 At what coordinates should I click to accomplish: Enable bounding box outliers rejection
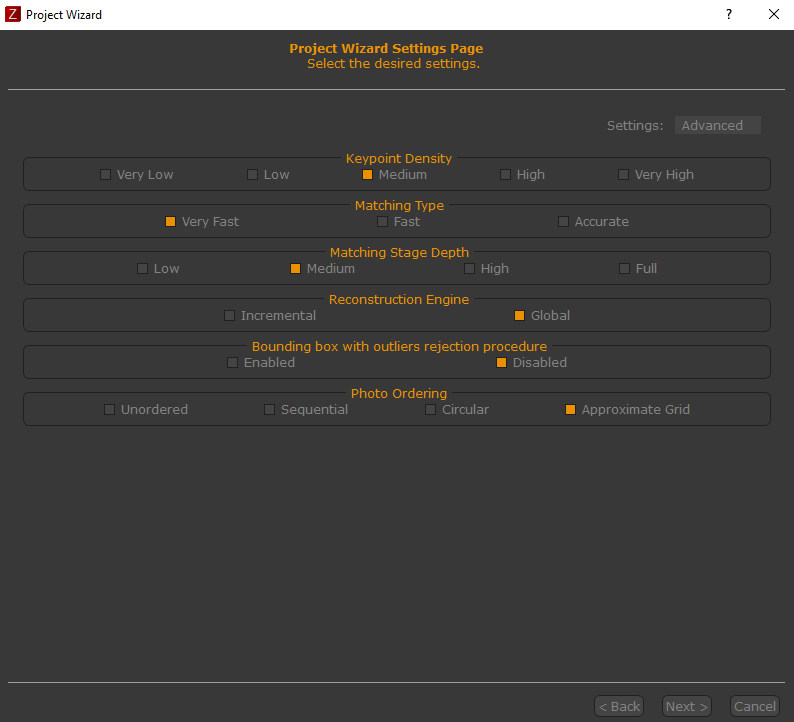233,363
